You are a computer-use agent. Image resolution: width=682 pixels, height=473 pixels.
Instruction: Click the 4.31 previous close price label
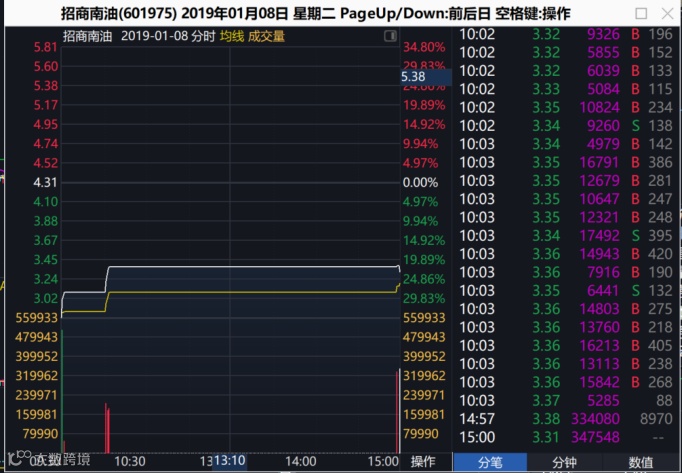click(x=45, y=182)
